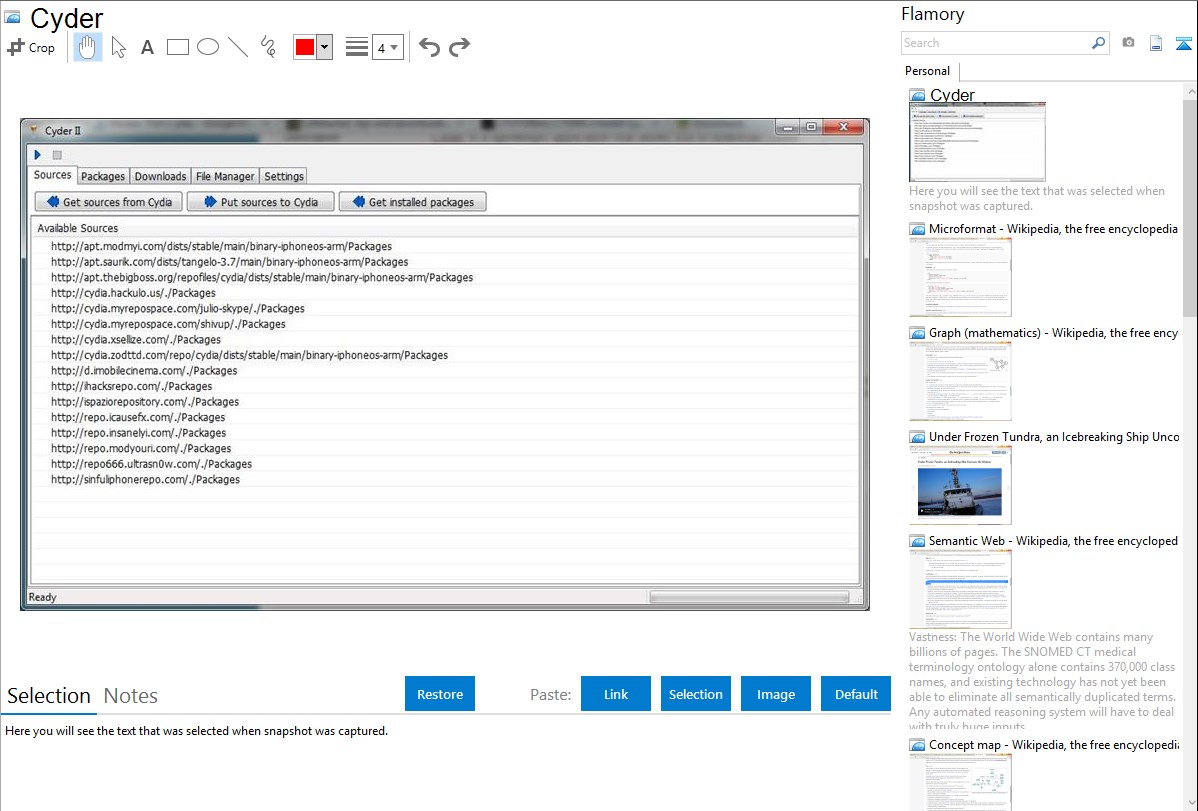This screenshot has height=811, width=1198.
Task: Click the blue collapse panel icon
Action: tap(1183, 43)
